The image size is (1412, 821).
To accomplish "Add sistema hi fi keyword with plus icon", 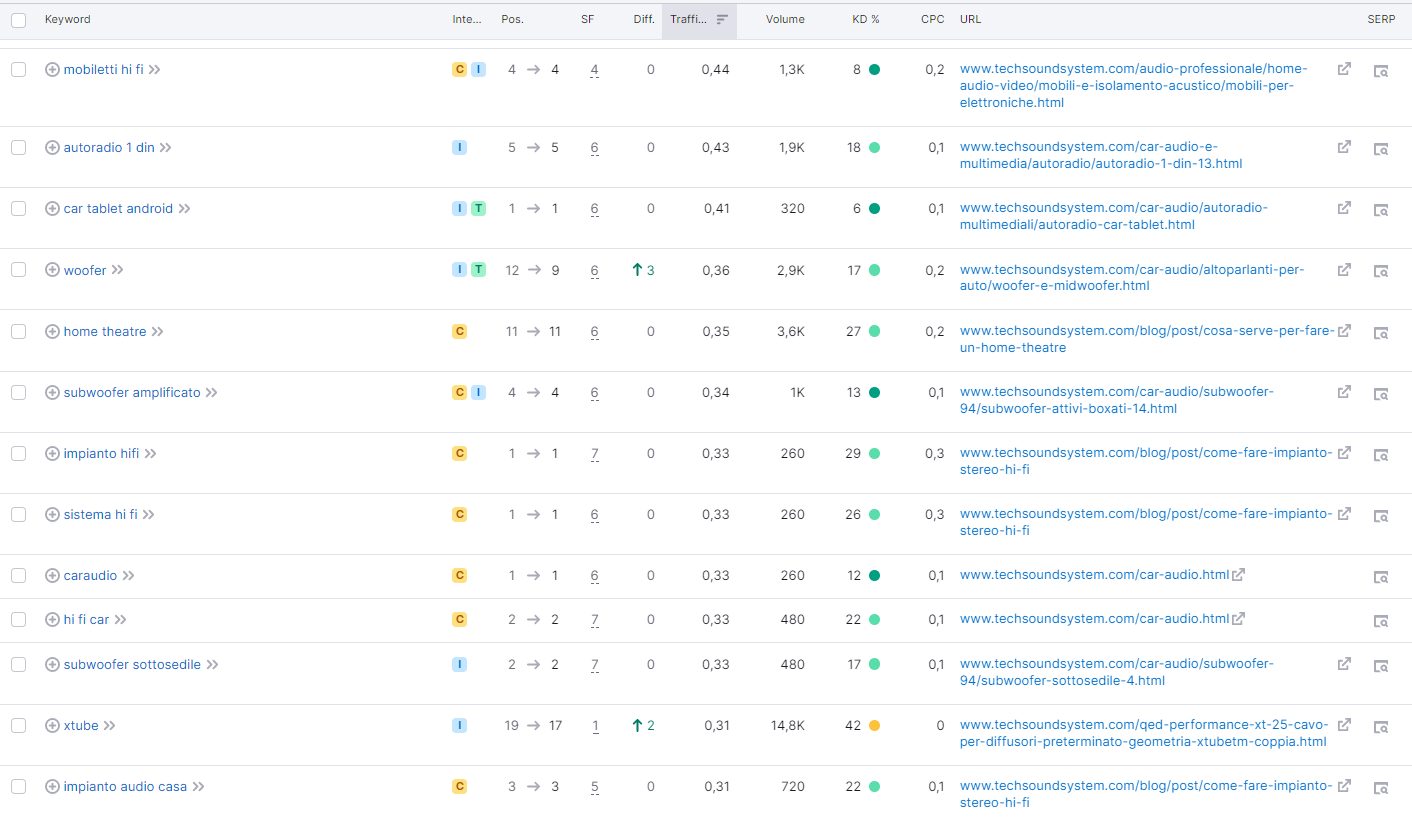I will coord(52,514).
